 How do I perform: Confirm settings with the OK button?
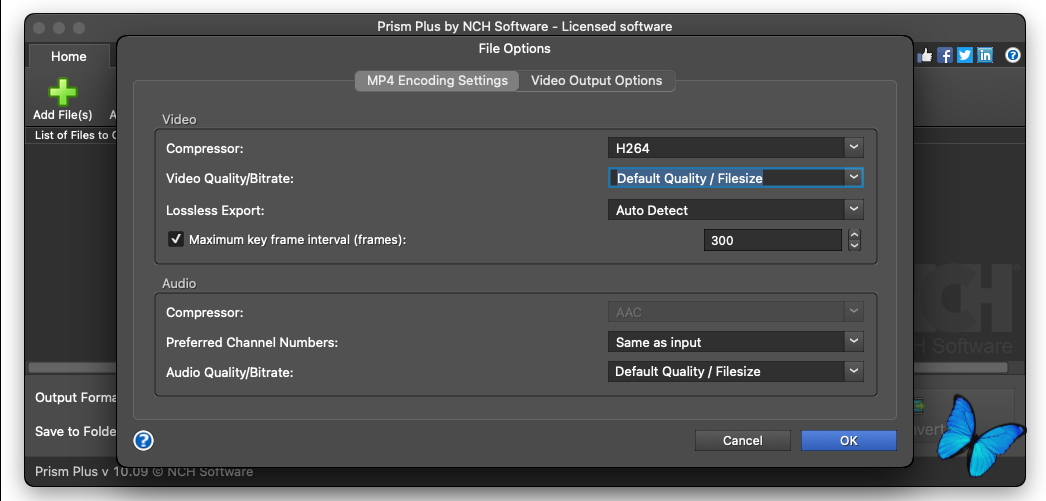[x=848, y=440]
